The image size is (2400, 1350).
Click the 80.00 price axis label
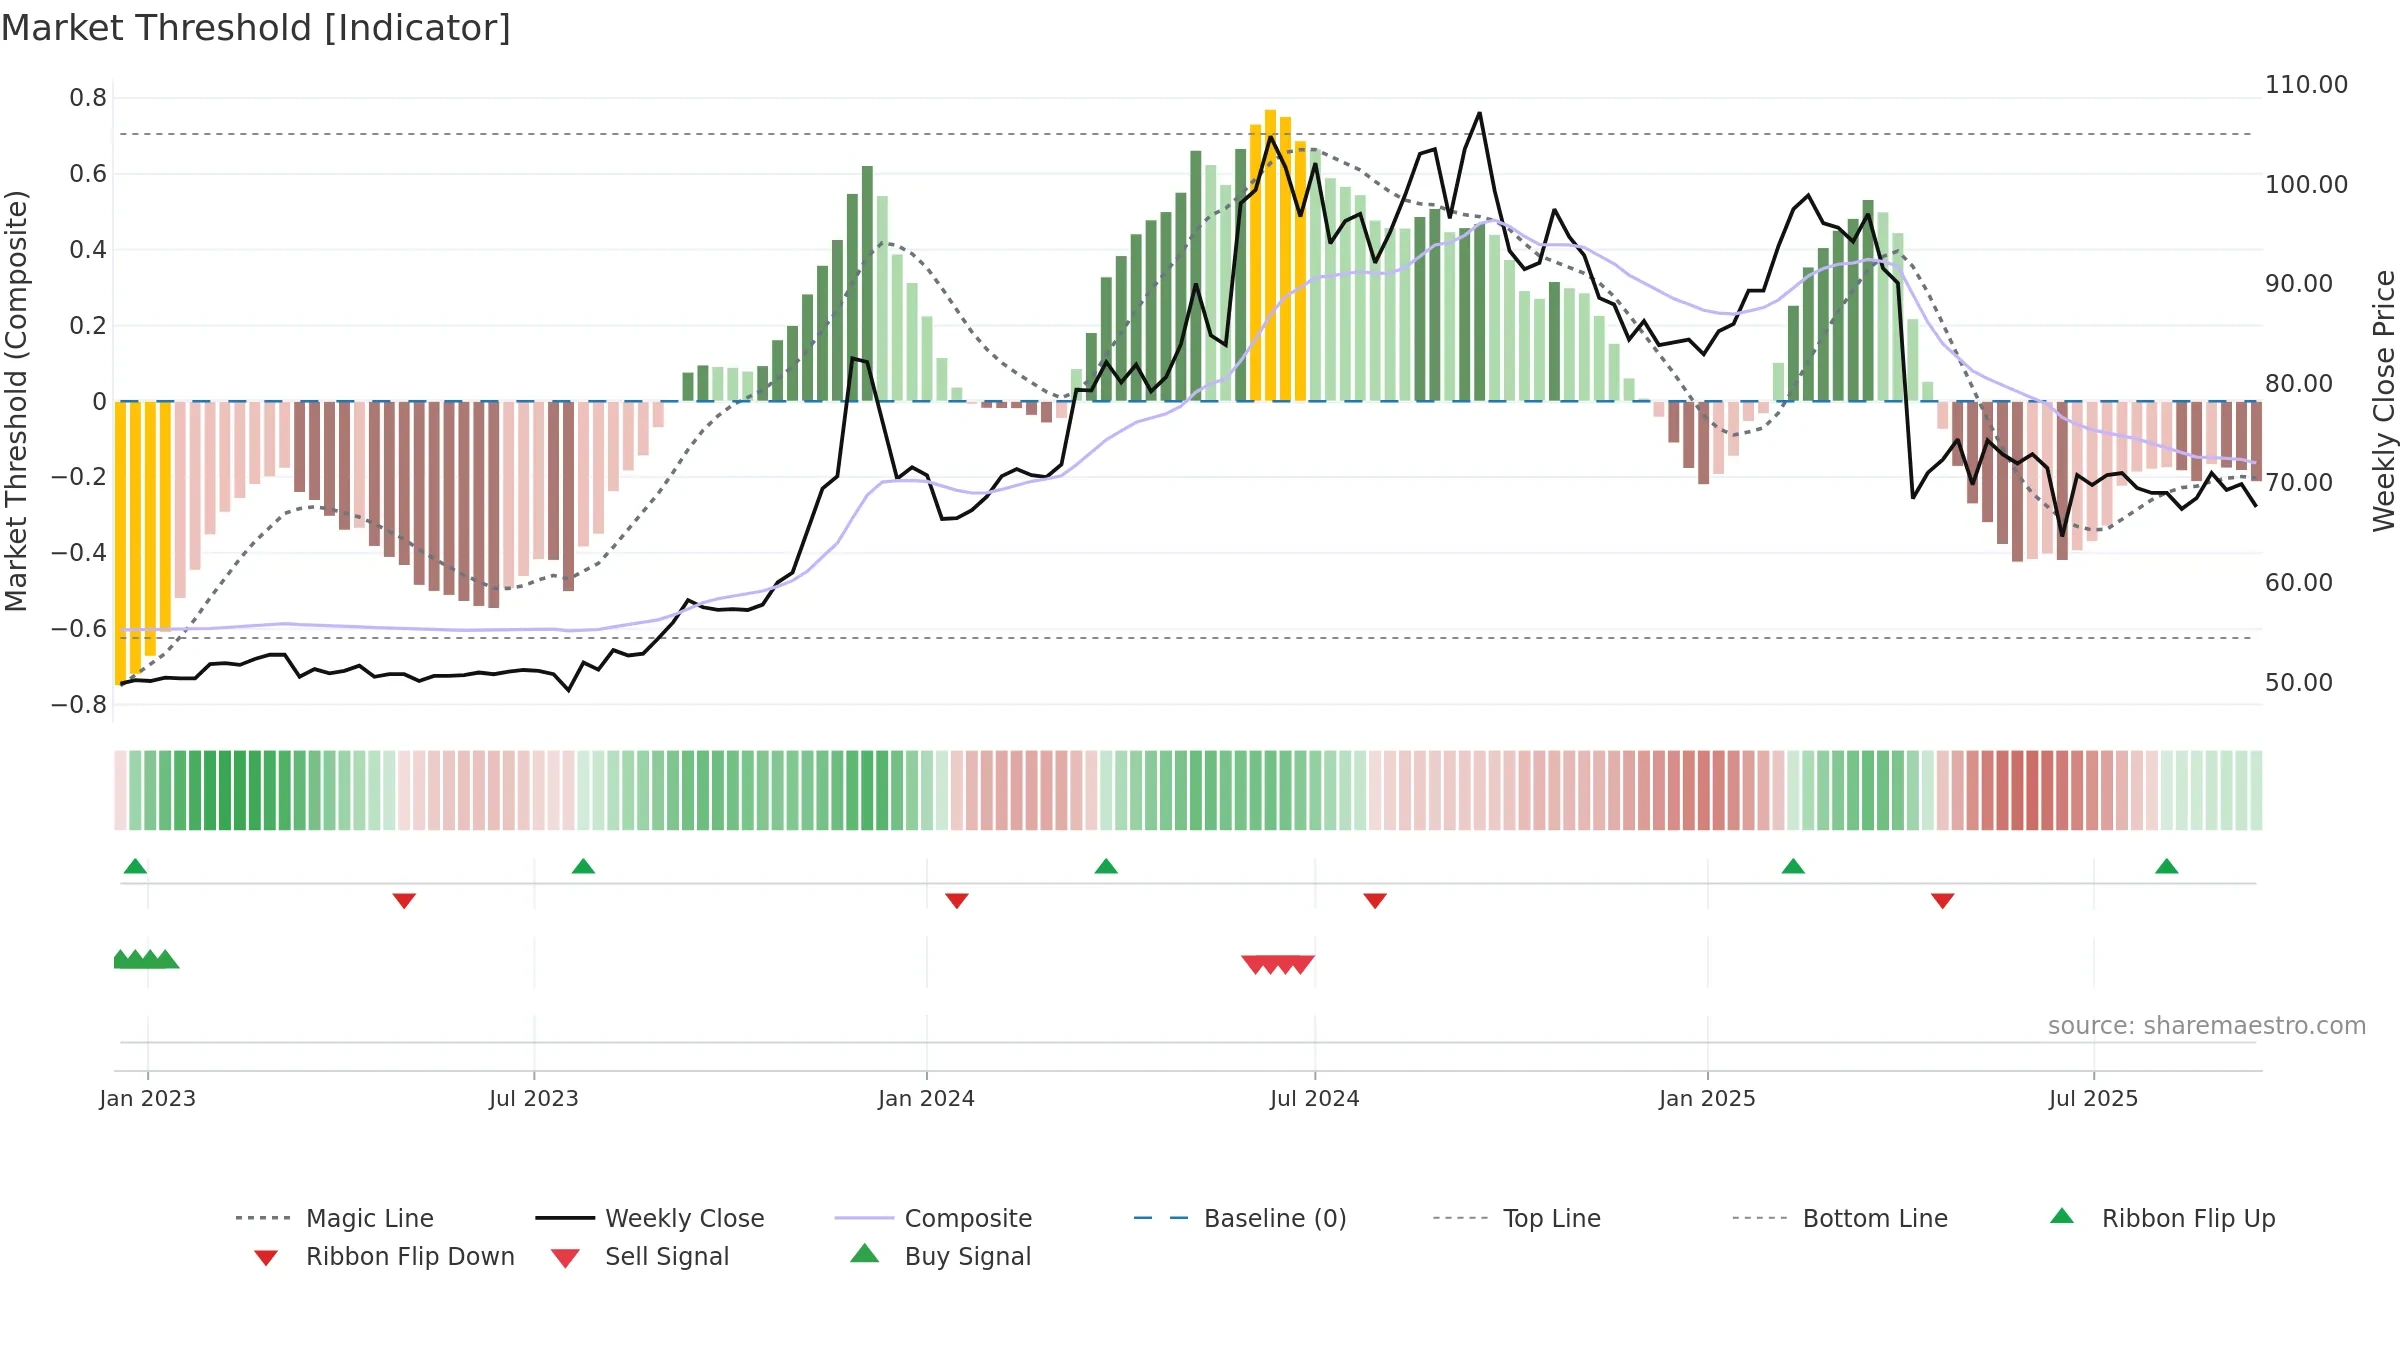tap(2298, 384)
